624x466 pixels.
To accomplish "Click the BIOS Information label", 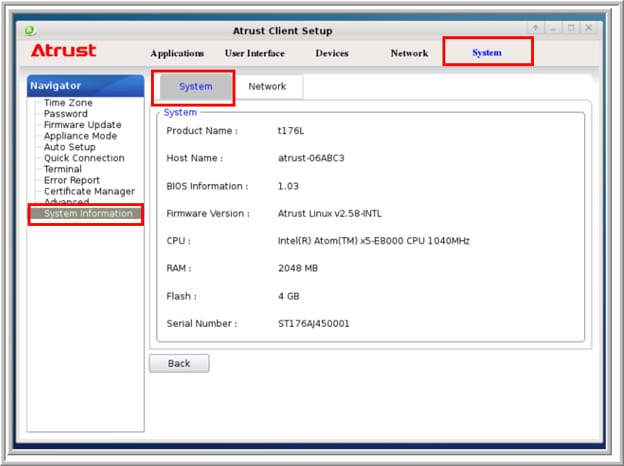I will (207, 186).
